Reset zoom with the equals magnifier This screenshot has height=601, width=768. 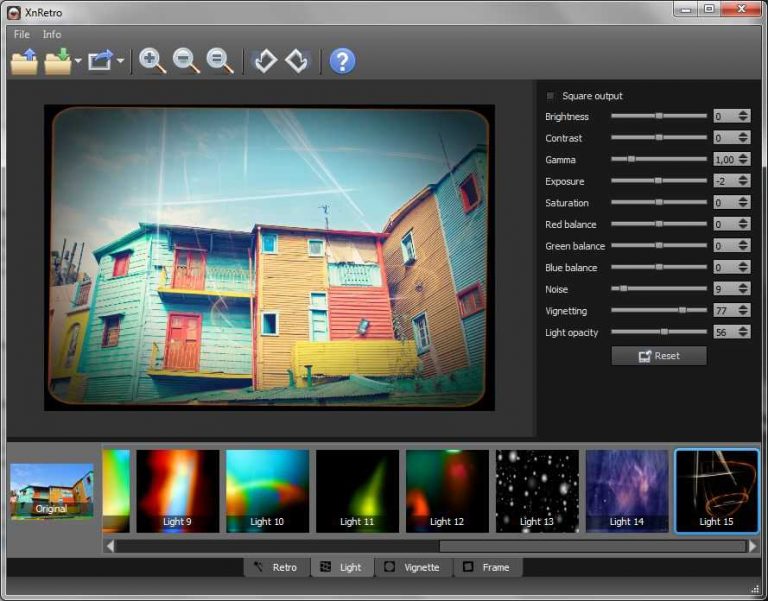tap(220, 61)
